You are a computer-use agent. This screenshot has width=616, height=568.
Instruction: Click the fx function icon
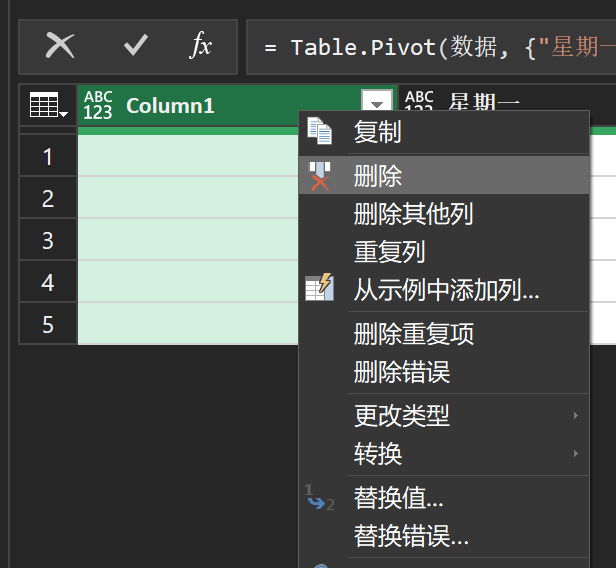coord(201,46)
